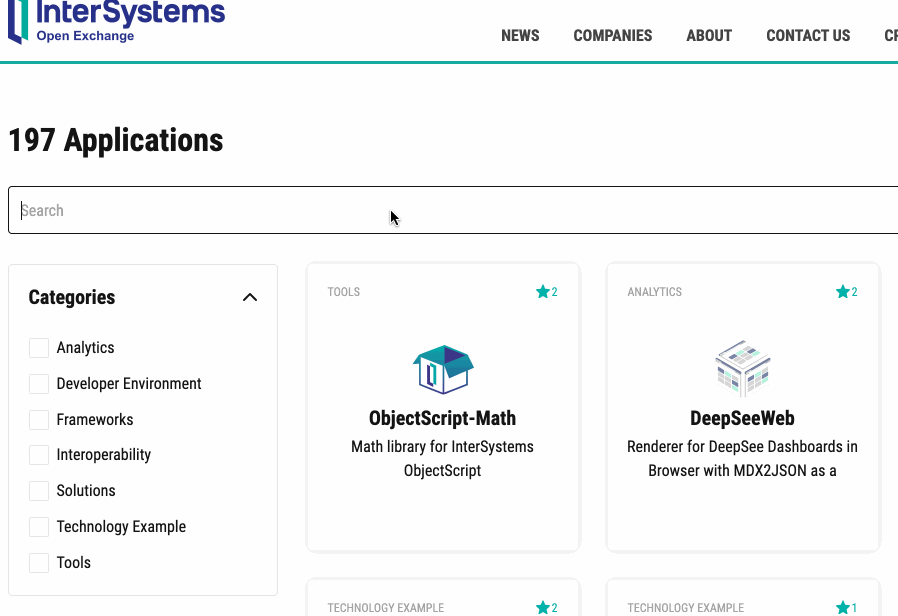
Task: Enable the Developer Environment filter
Action: point(39,384)
